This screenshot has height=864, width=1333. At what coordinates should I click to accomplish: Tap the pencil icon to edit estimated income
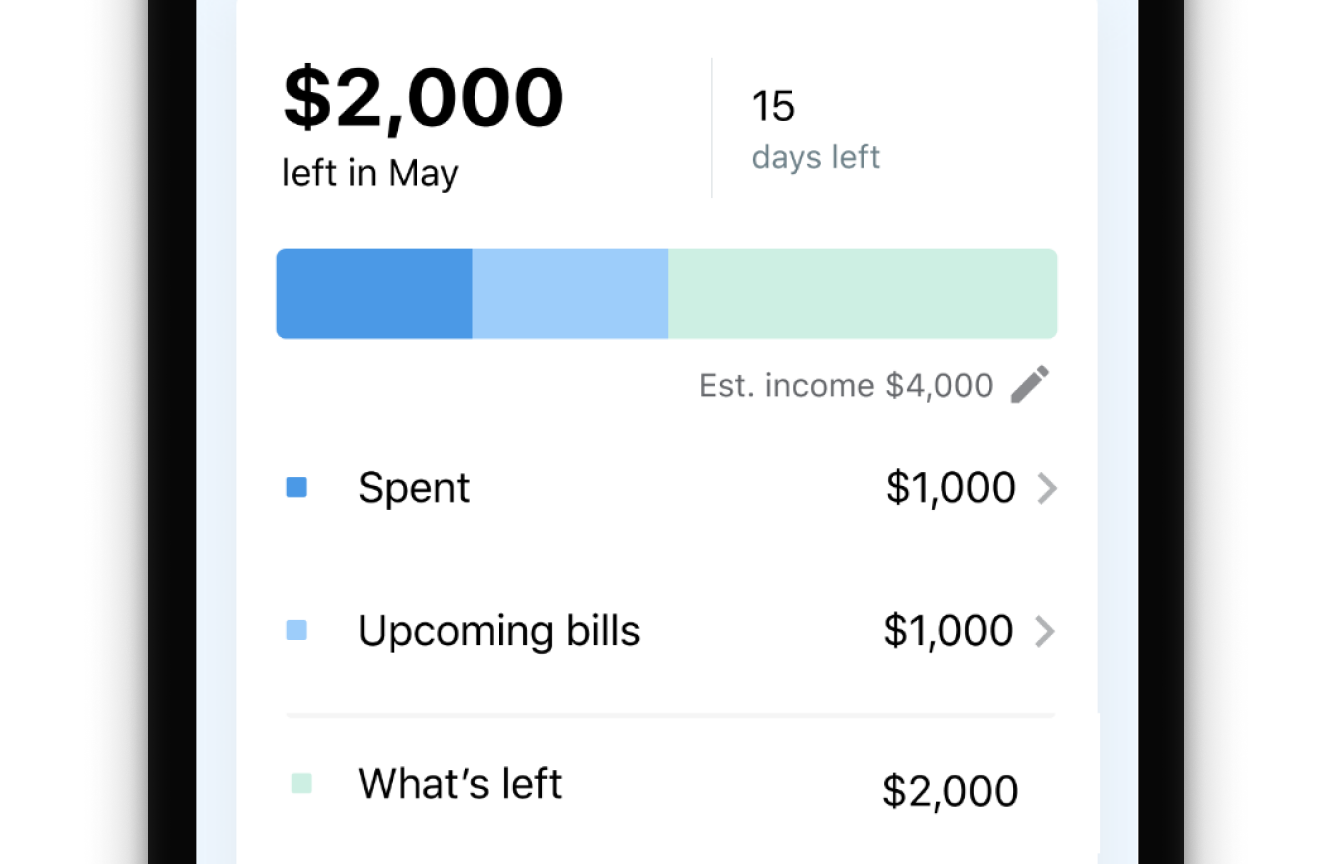click(1030, 384)
